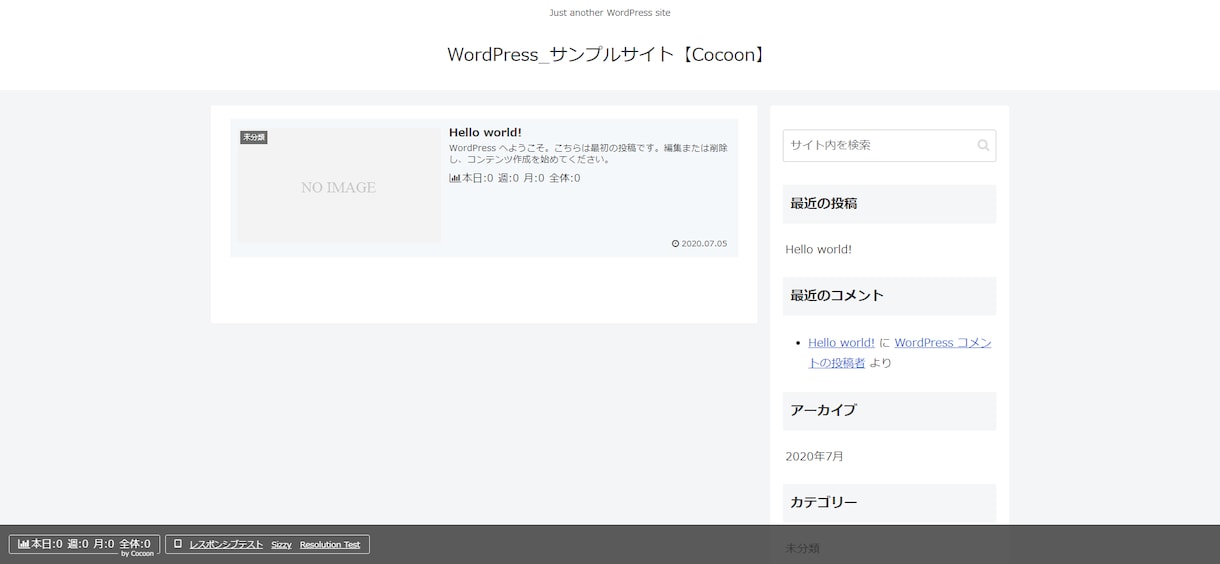
Task: Open the site title WordPress_サンプルサイト【Cocoon】
Action: (610, 54)
